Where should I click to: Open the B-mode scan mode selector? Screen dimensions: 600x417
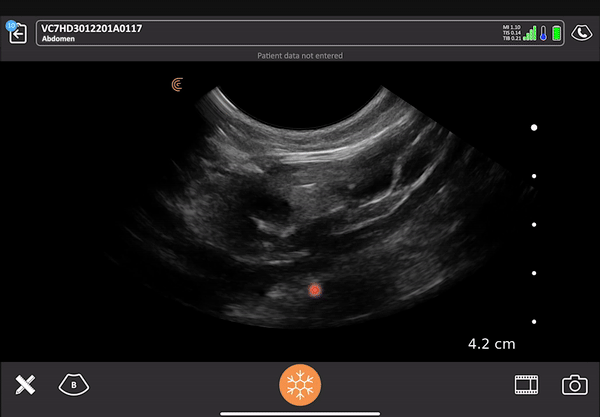[x=74, y=384]
